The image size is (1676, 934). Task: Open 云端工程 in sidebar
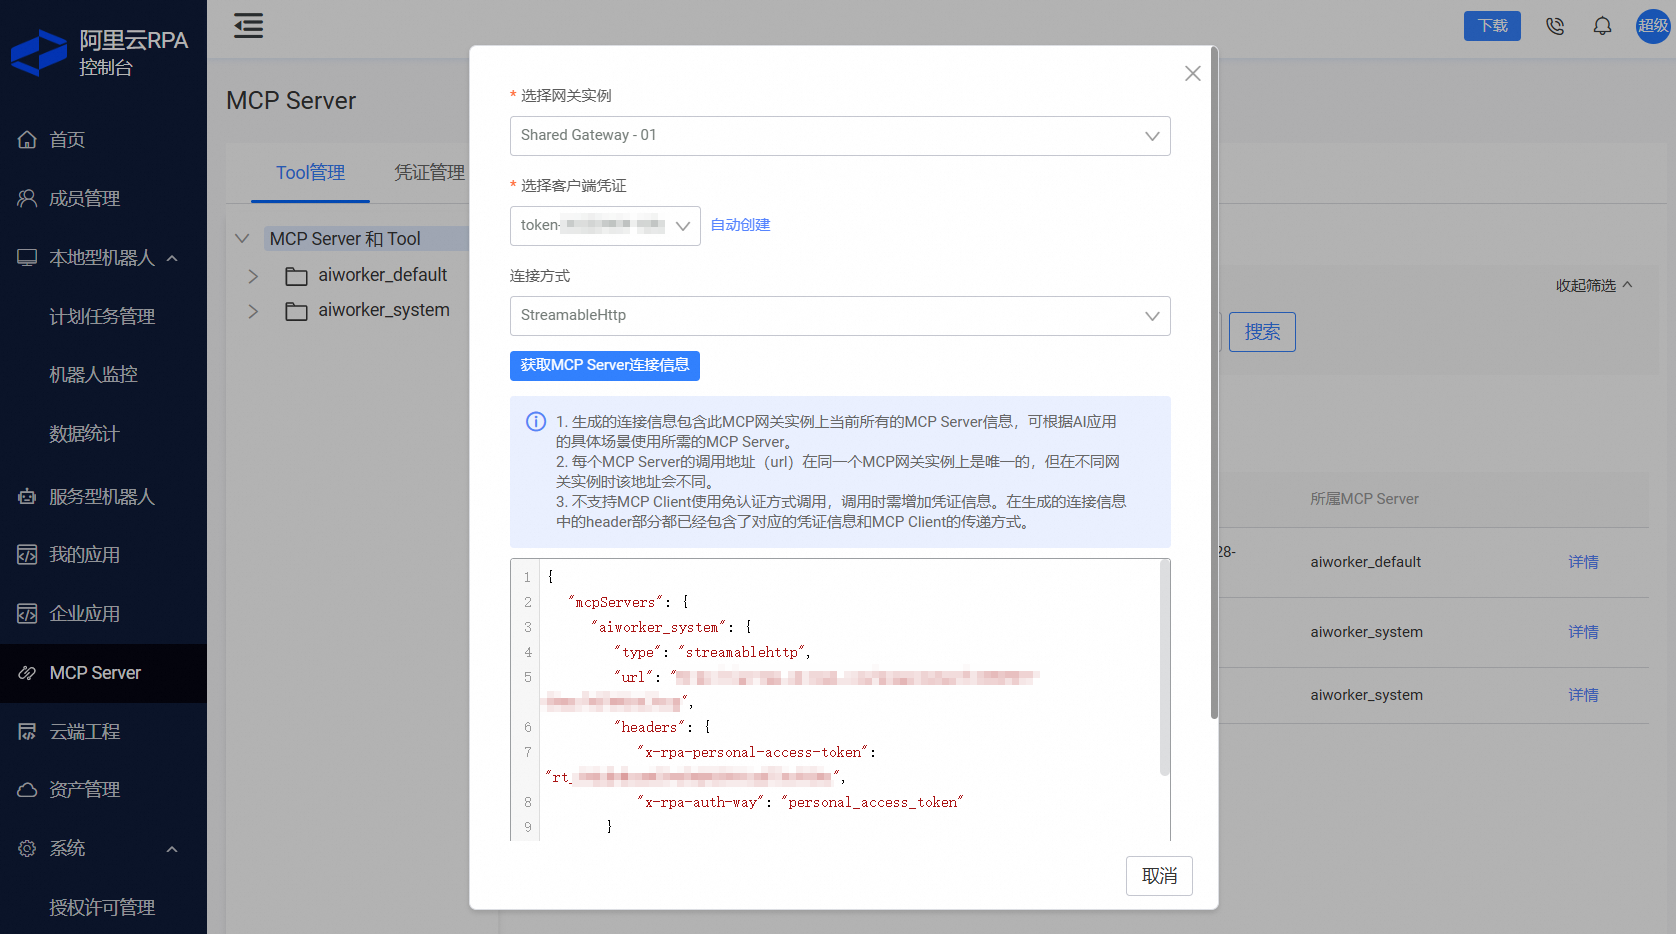(x=103, y=732)
